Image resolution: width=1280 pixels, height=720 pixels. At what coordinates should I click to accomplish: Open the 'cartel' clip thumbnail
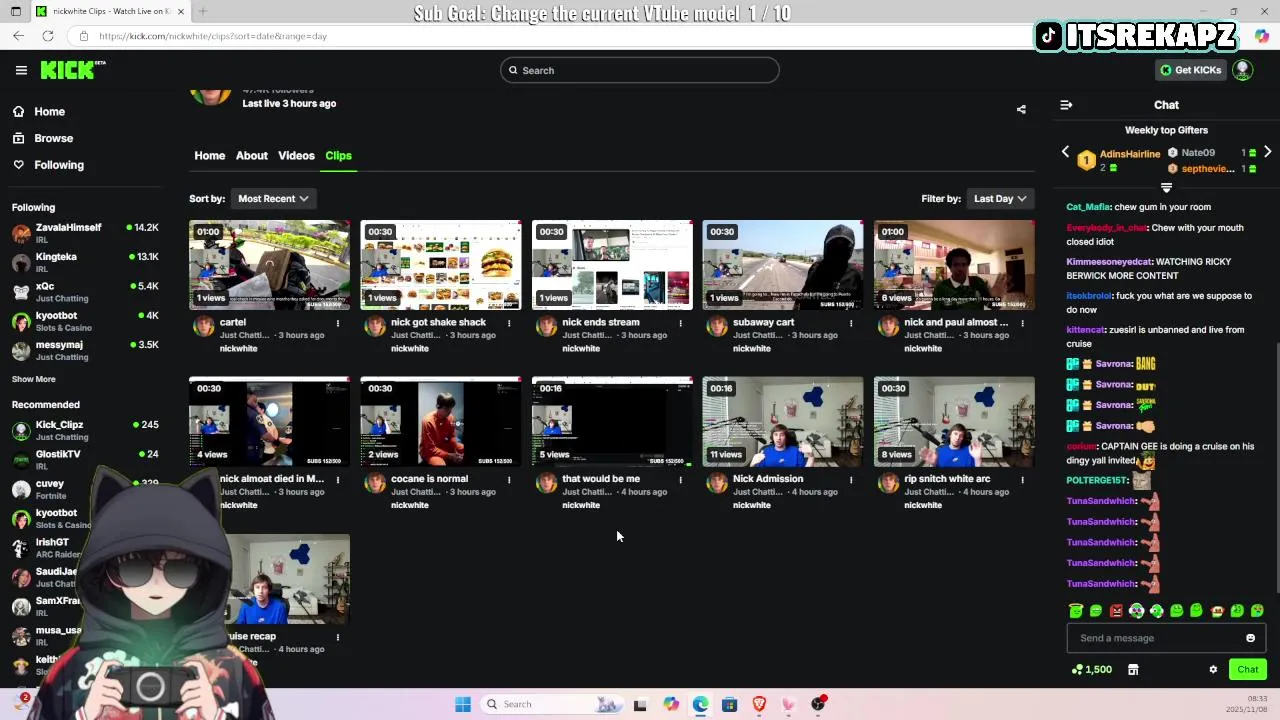pyautogui.click(x=269, y=265)
